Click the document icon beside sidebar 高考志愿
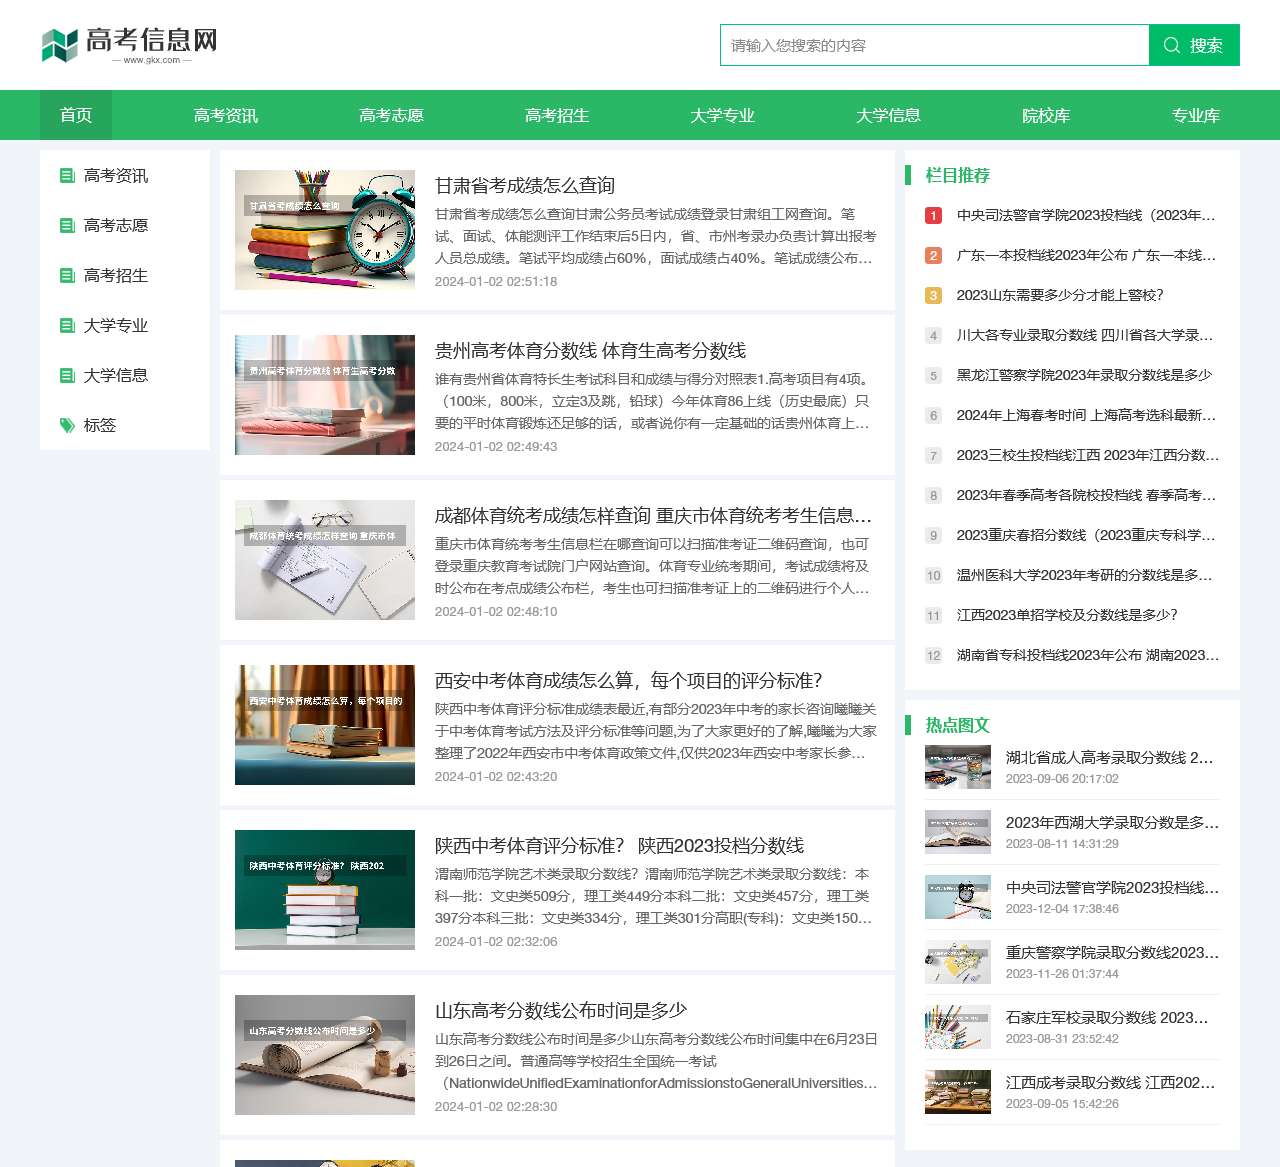The width and height of the screenshot is (1280, 1167). tap(67, 226)
